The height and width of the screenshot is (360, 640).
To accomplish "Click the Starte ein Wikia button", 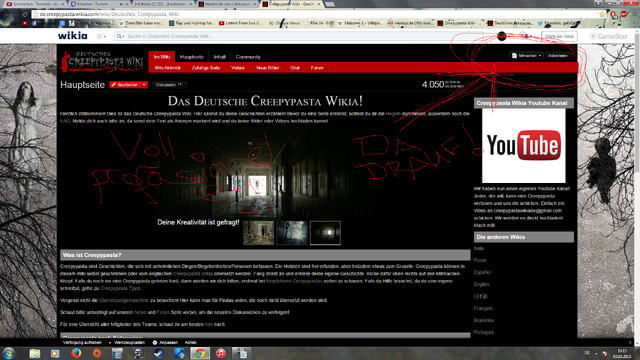I will point(559,36).
